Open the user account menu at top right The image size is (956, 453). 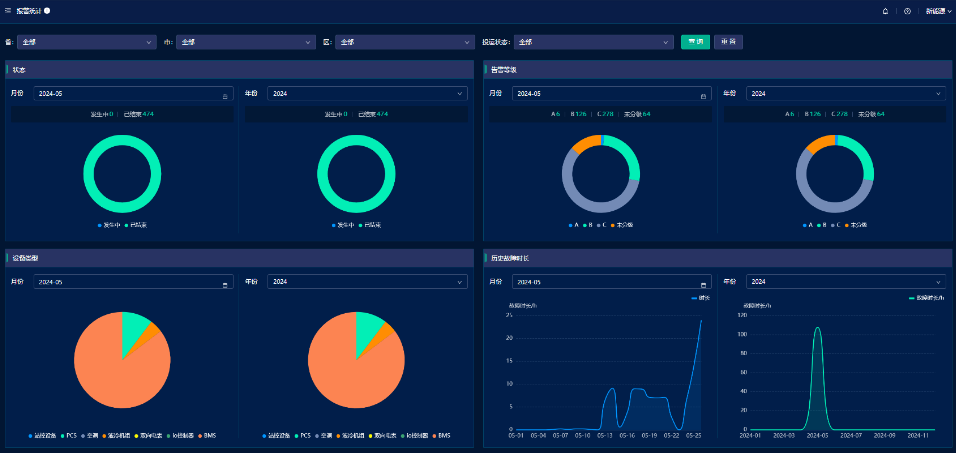(936, 11)
